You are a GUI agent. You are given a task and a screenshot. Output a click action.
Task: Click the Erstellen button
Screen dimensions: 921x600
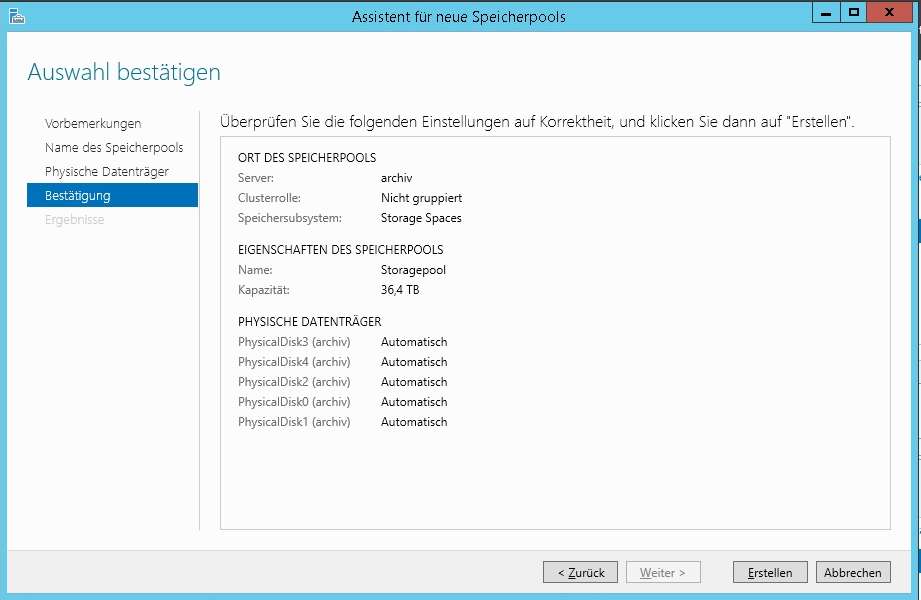[770, 572]
